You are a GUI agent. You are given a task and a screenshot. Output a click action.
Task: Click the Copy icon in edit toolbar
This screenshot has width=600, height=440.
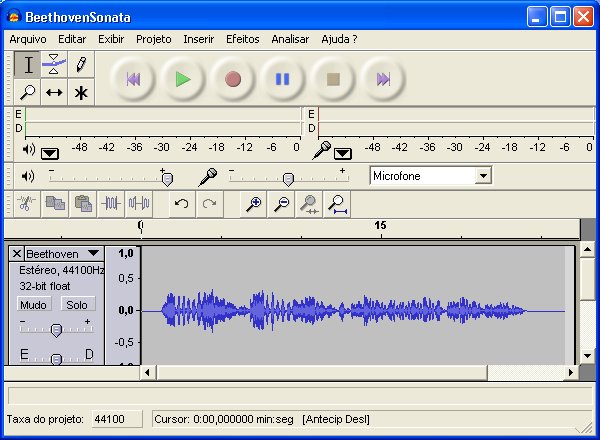[x=55, y=204]
